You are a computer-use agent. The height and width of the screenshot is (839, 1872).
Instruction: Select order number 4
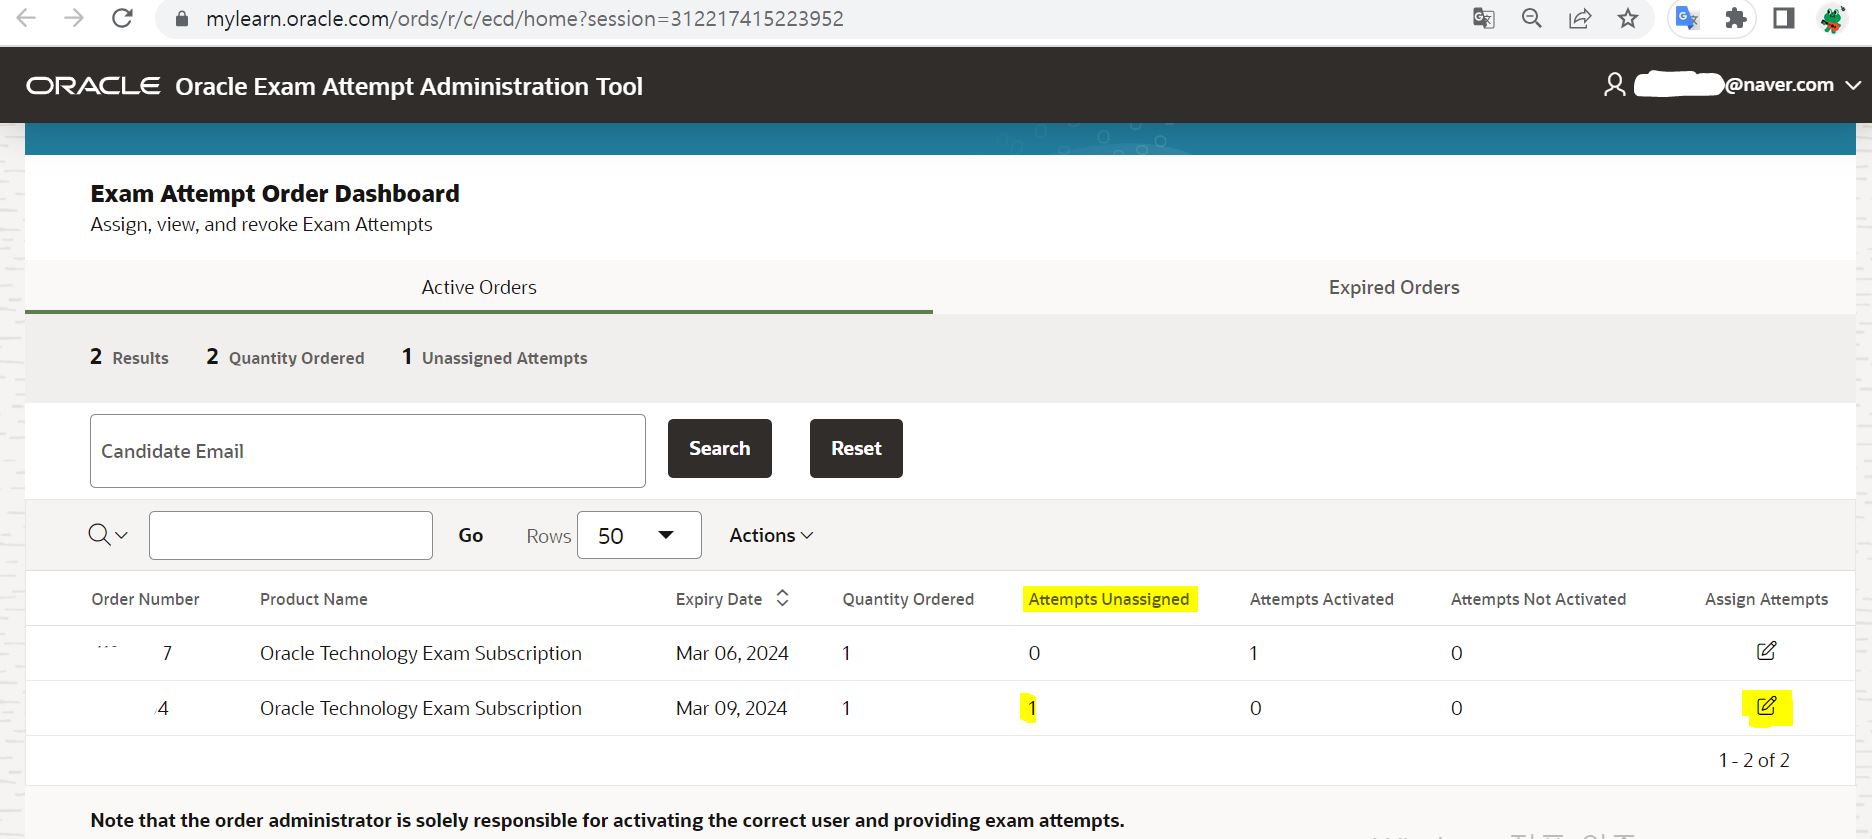pos(163,708)
